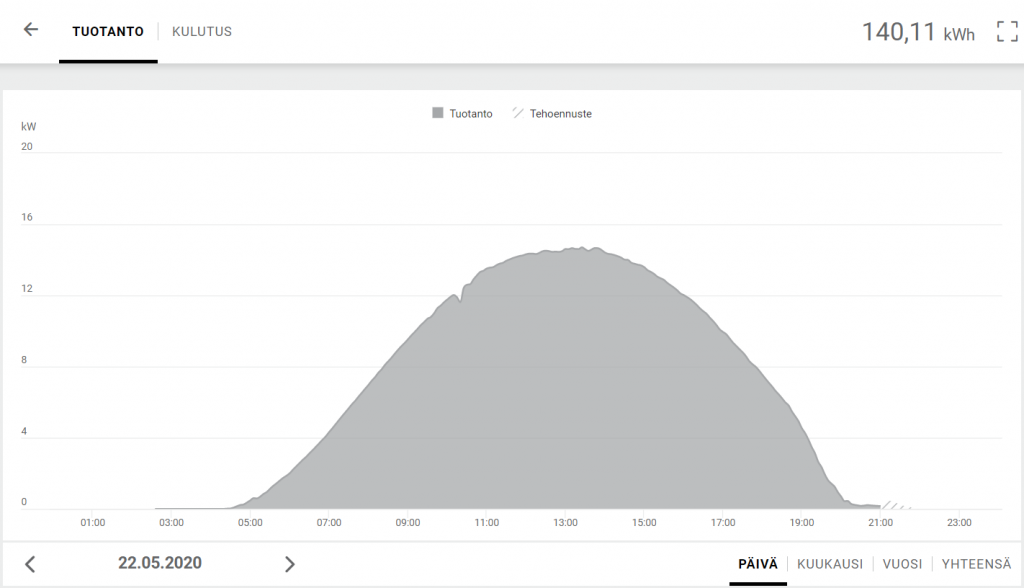Image resolution: width=1024 pixels, height=588 pixels.
Task: Click the gray Tuotanto legend swatch
Action: [438, 114]
